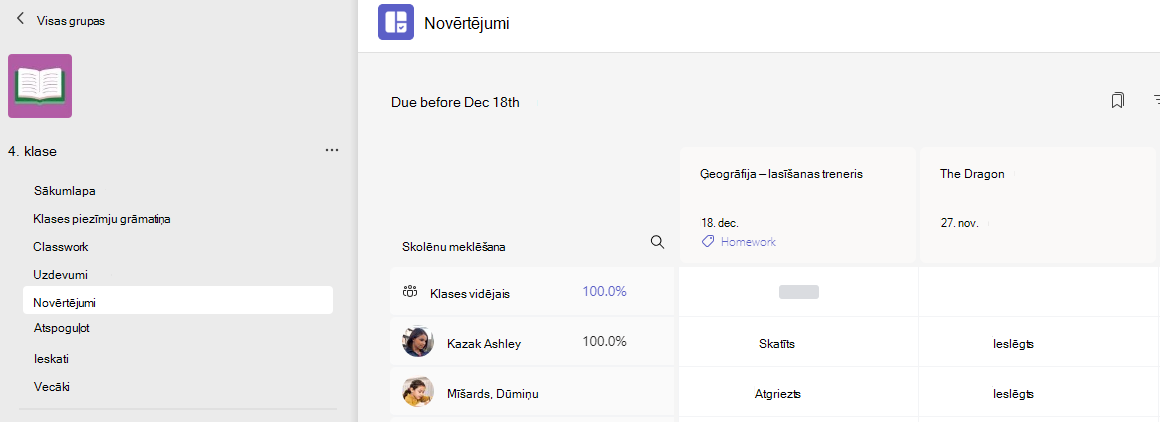
Task: Open Kazak Ashley's avatar
Action: 418,342
